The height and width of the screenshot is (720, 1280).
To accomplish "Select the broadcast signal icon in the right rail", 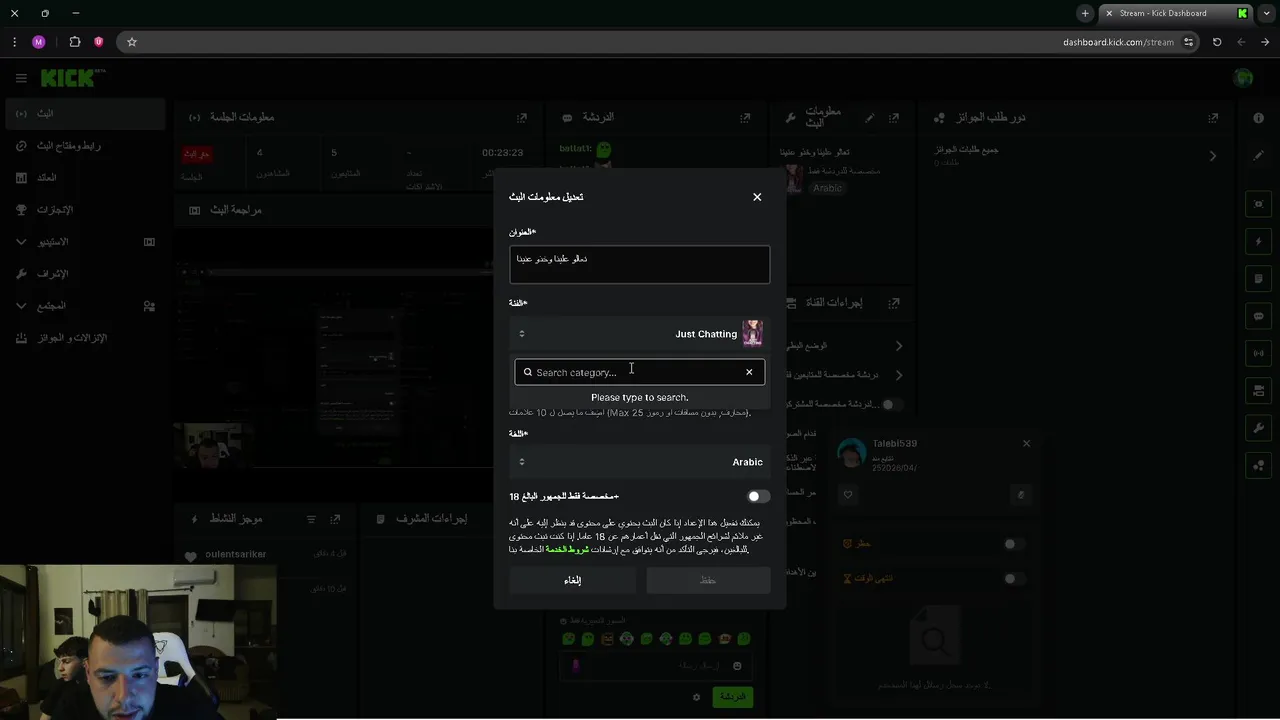I will pyautogui.click(x=1258, y=353).
